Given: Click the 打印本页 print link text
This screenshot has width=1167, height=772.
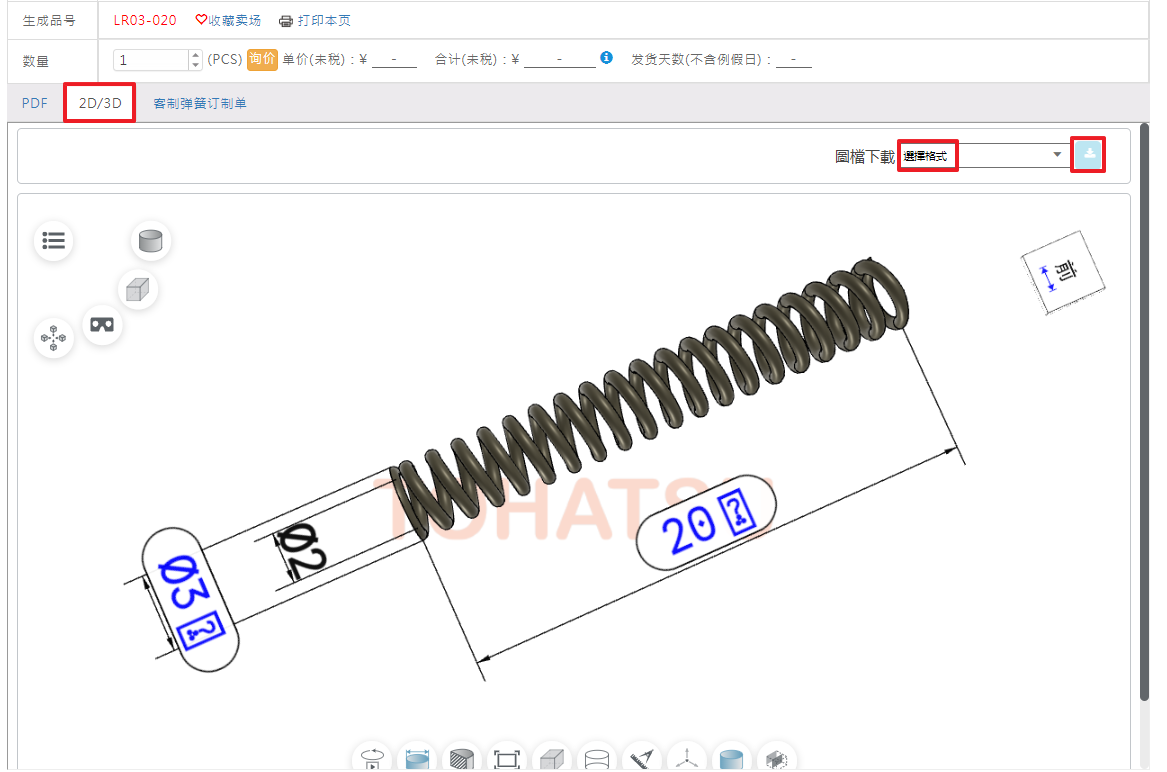Looking at the screenshot, I should point(324,20).
